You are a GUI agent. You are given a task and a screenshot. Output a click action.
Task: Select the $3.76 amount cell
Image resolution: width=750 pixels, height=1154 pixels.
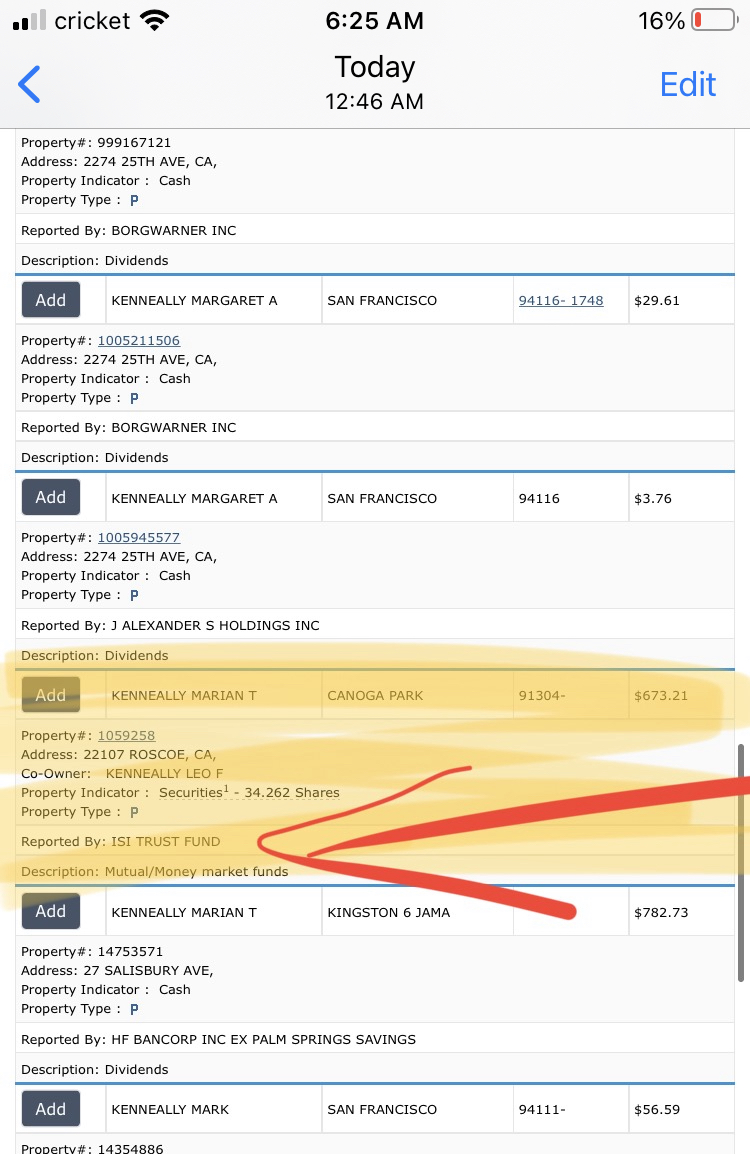[x=682, y=498]
